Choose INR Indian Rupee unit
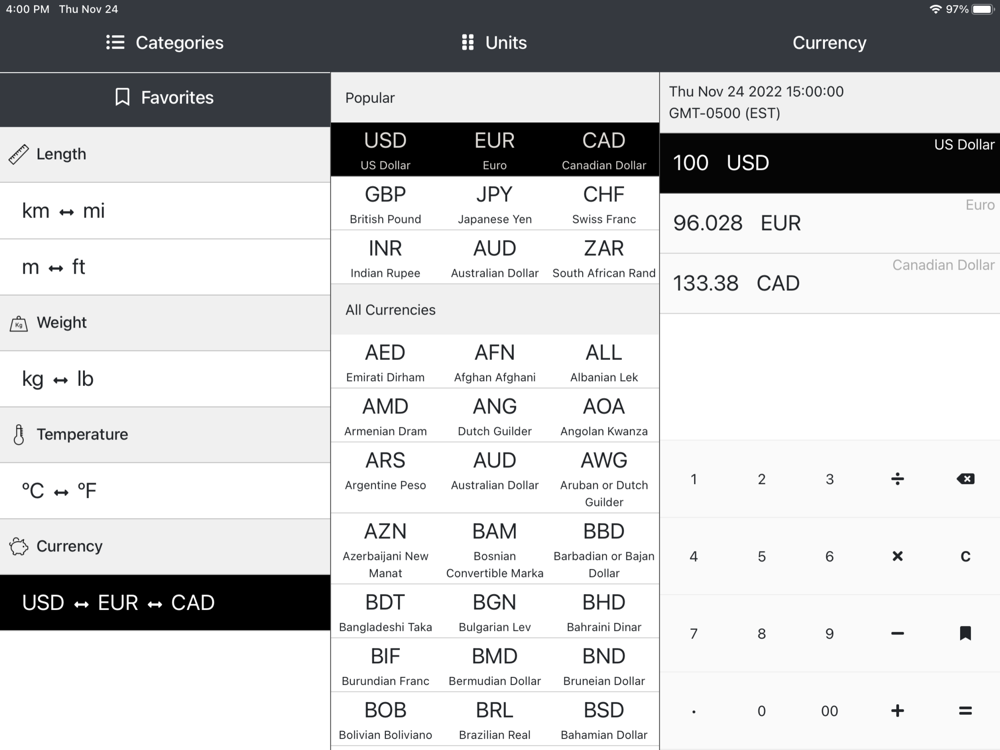This screenshot has width=1000, height=750. 385,258
